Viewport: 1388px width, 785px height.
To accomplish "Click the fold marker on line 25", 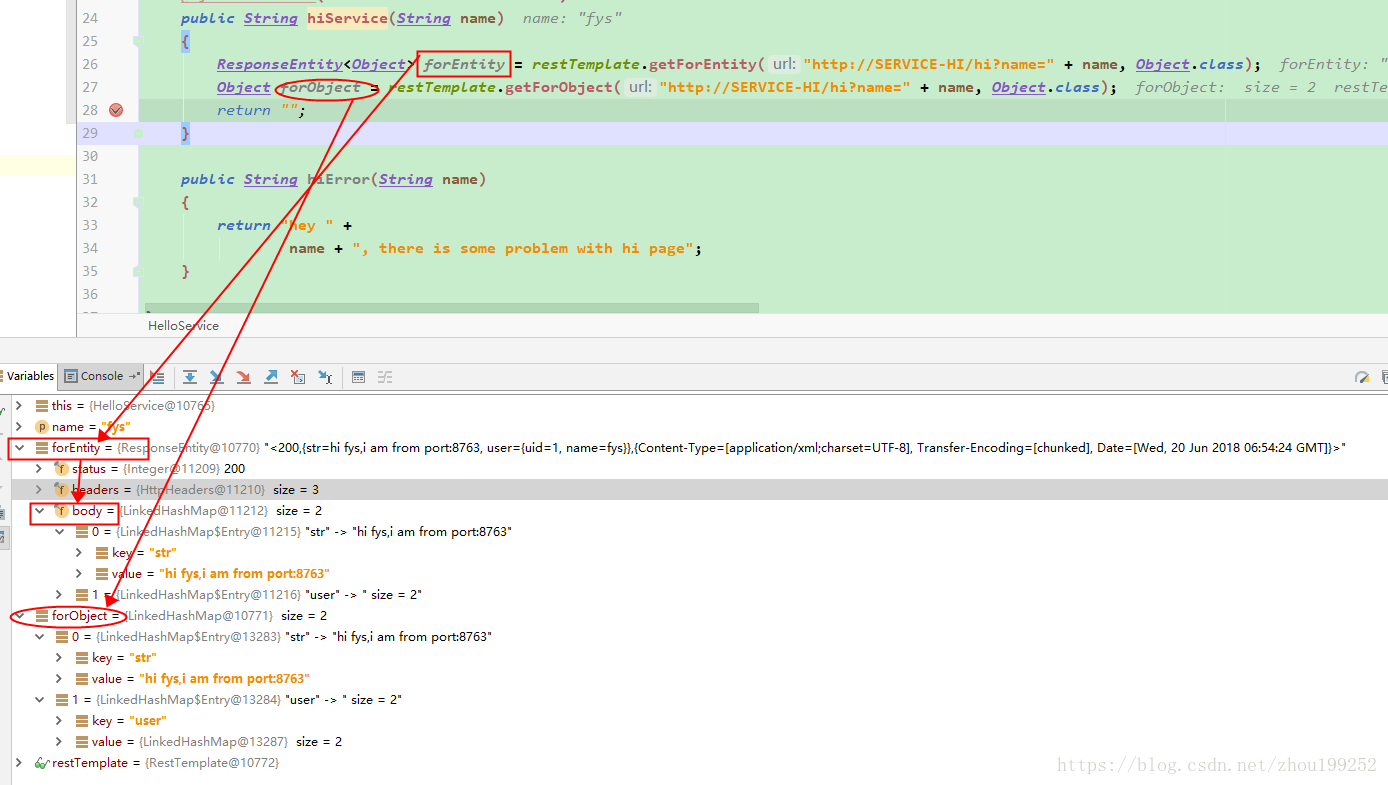I will [138, 41].
